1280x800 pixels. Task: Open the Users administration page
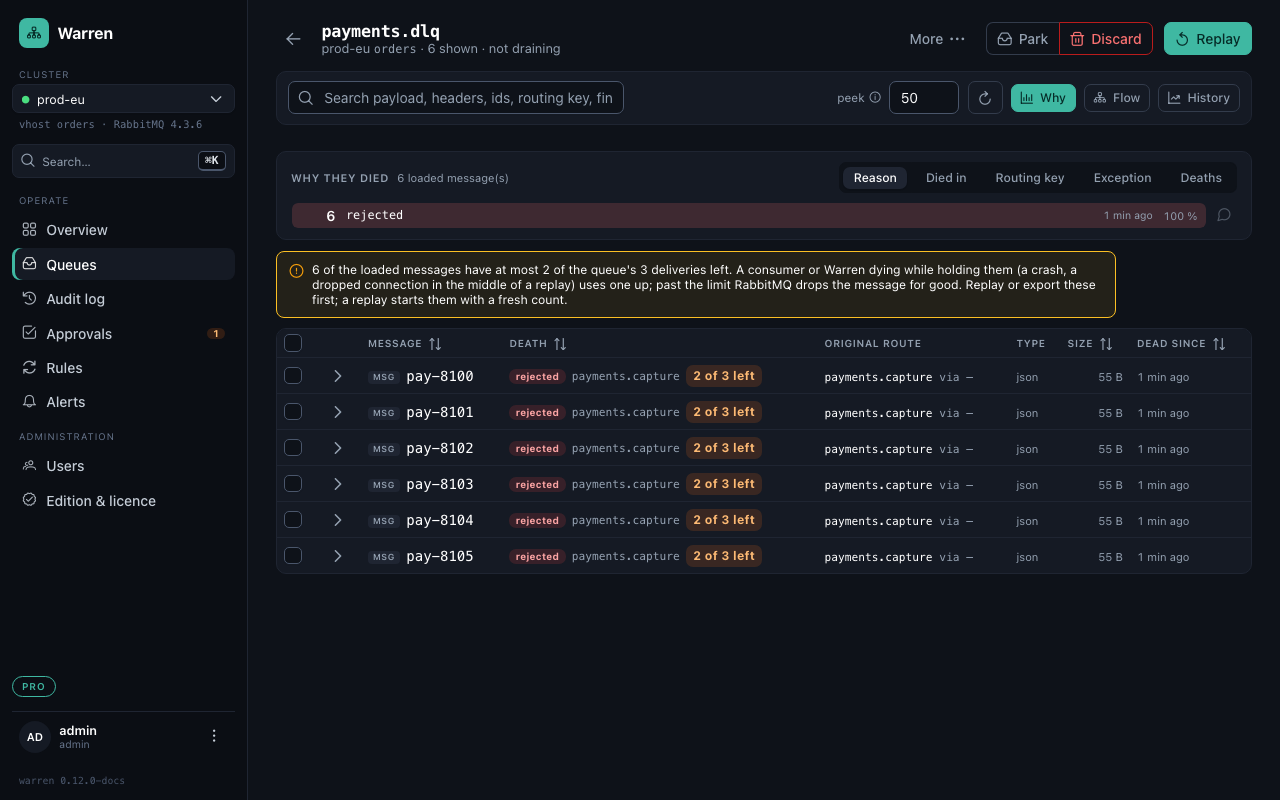pyautogui.click(x=124, y=466)
